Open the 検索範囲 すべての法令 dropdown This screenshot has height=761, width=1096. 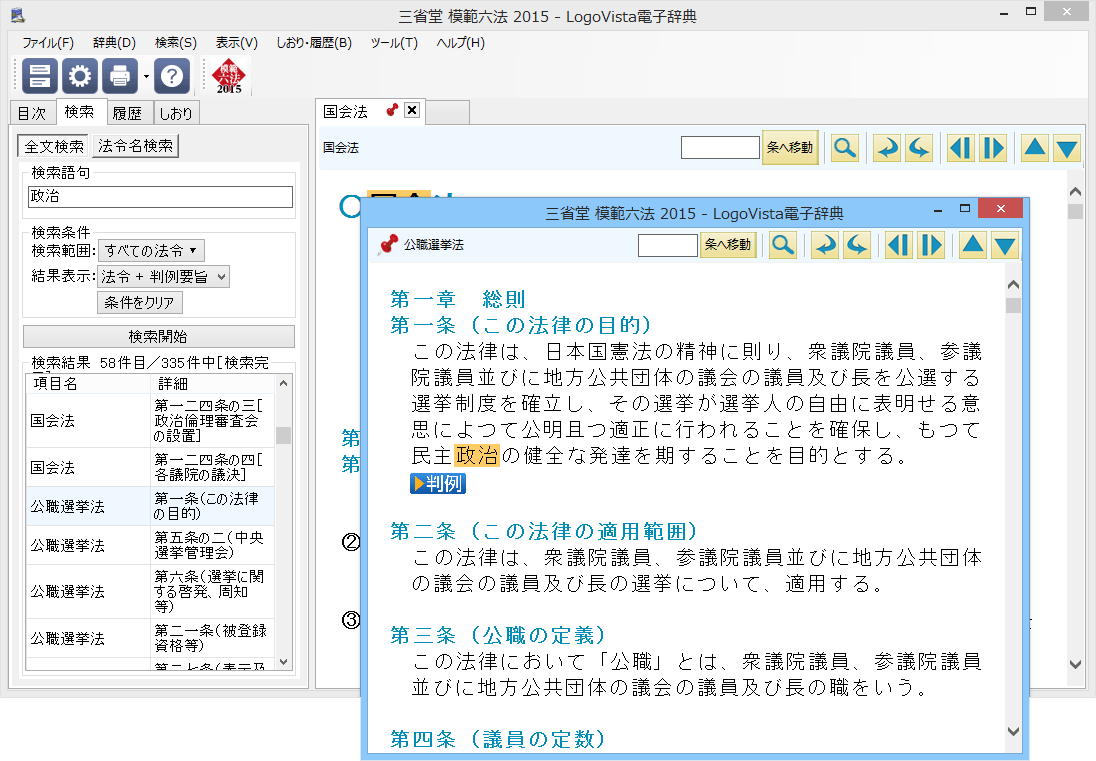151,250
